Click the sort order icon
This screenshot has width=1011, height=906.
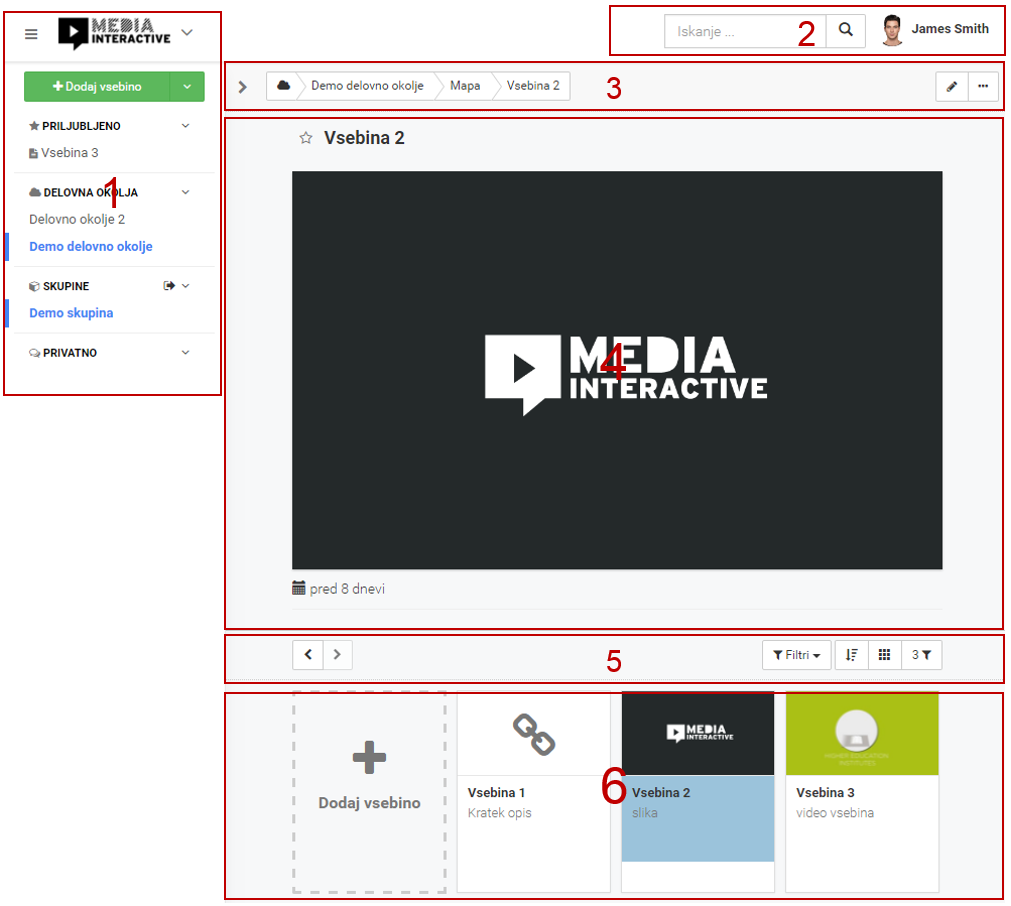pyautogui.click(x=852, y=655)
